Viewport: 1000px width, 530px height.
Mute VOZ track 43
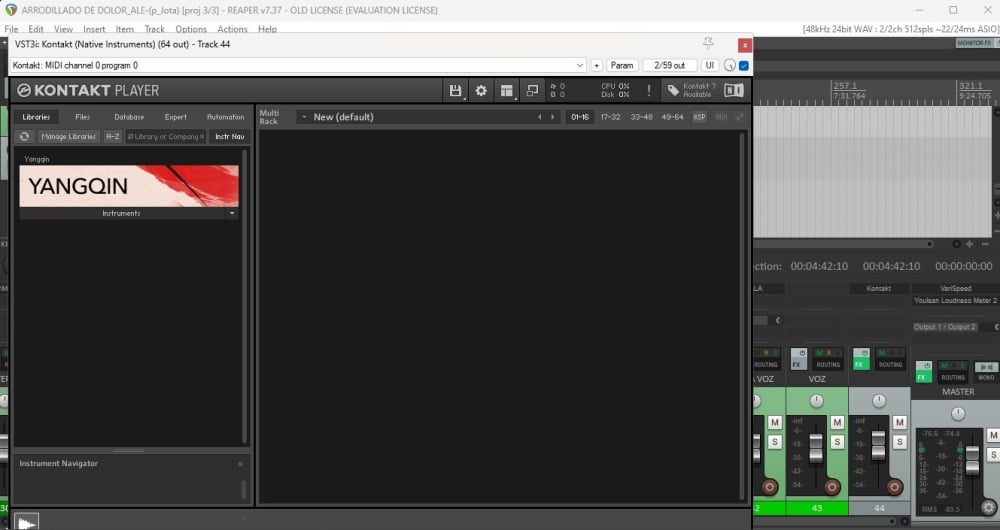[x=837, y=422]
